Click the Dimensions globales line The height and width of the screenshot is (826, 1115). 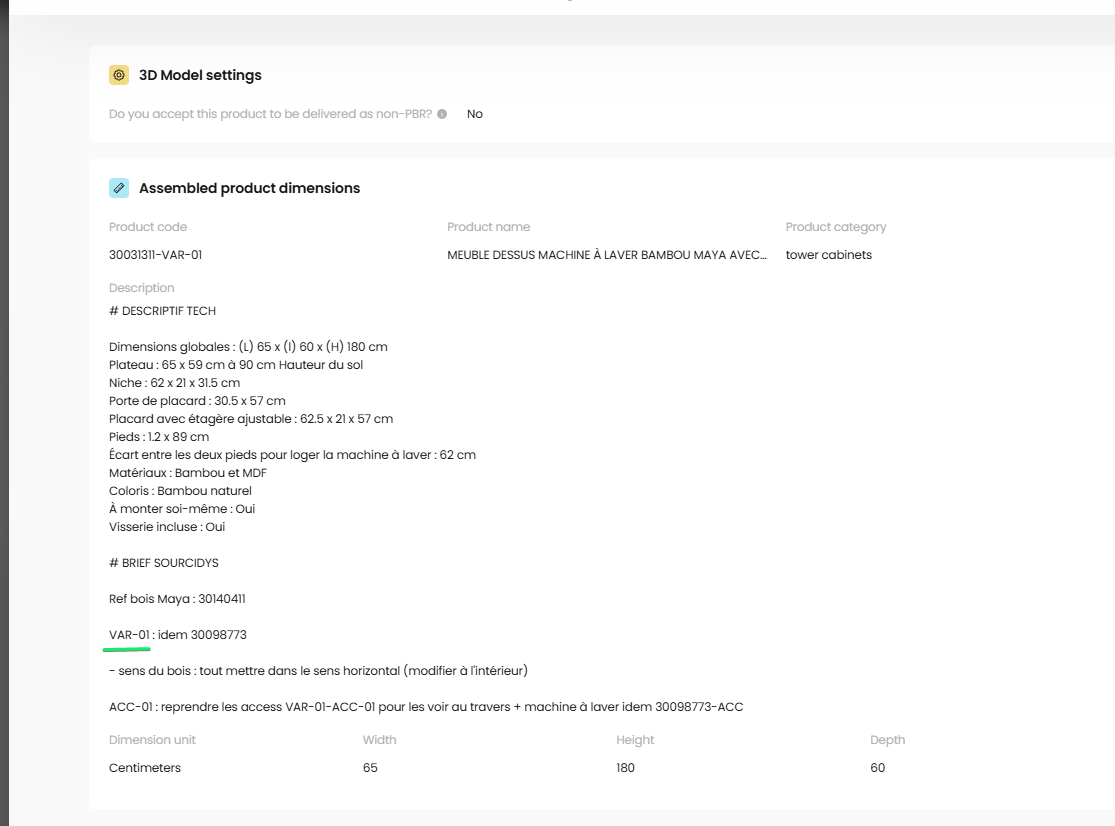coord(248,347)
